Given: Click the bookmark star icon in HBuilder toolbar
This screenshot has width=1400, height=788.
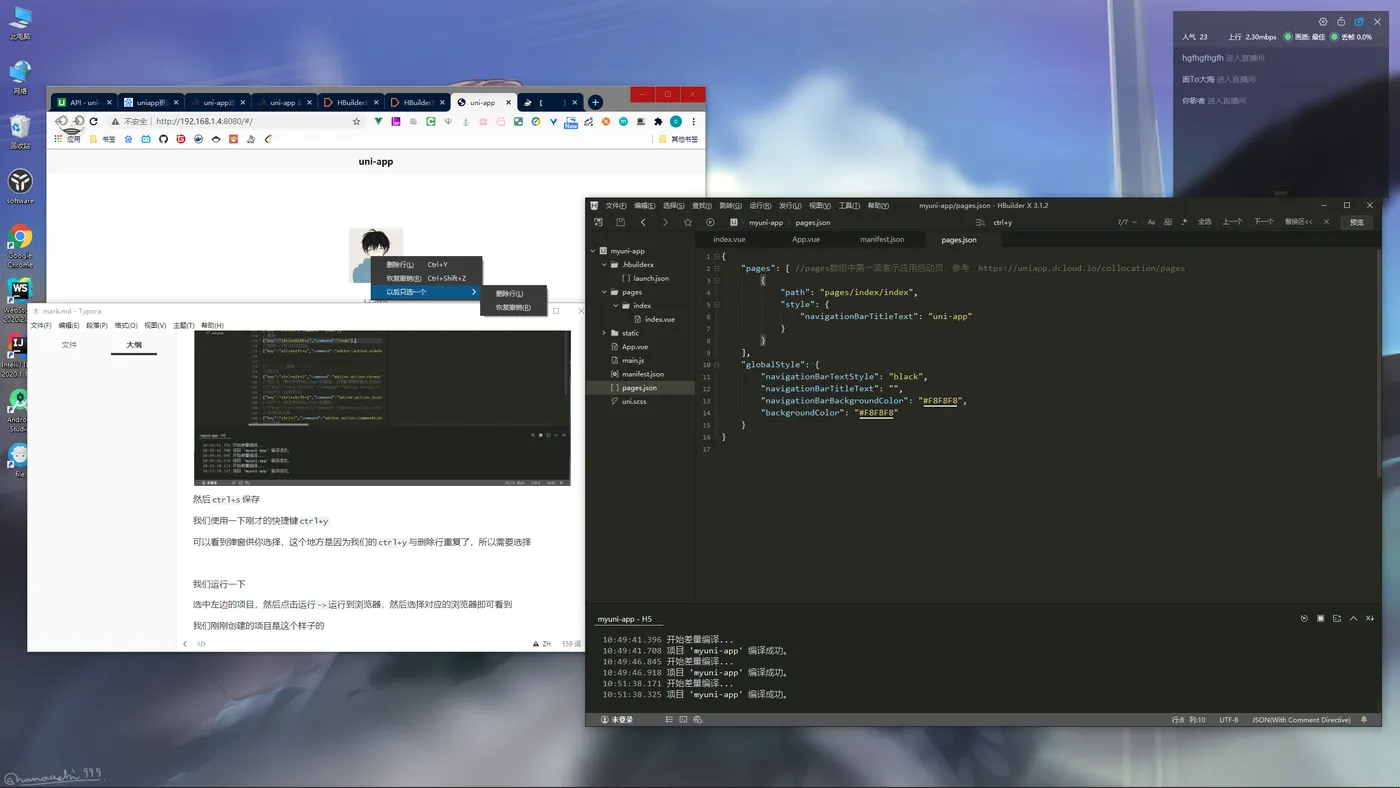Looking at the screenshot, I should click(687, 222).
